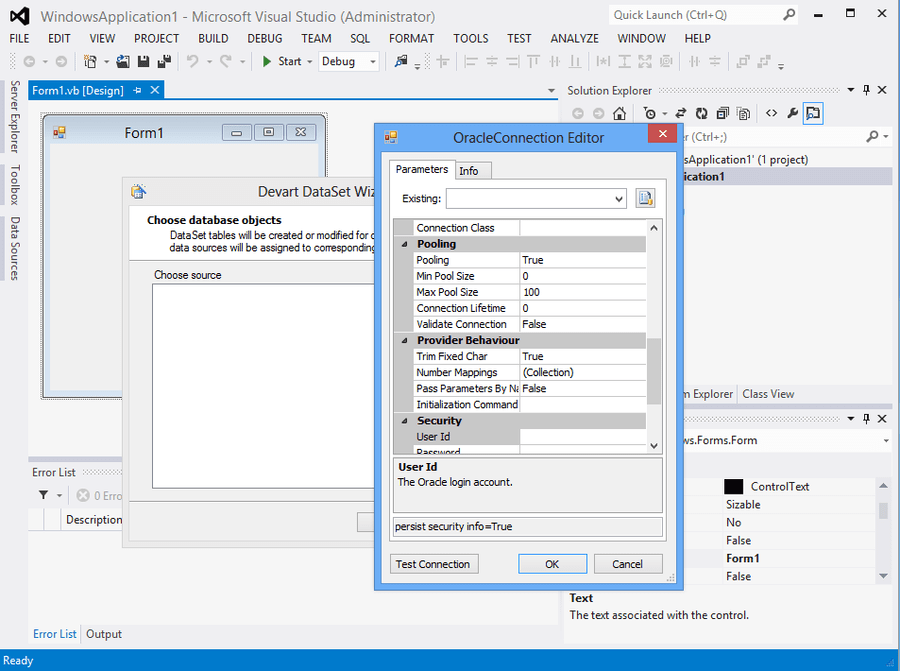This screenshot has width=900, height=671.
Task: Select the Sync with Active Document icon
Action: pos(681,114)
